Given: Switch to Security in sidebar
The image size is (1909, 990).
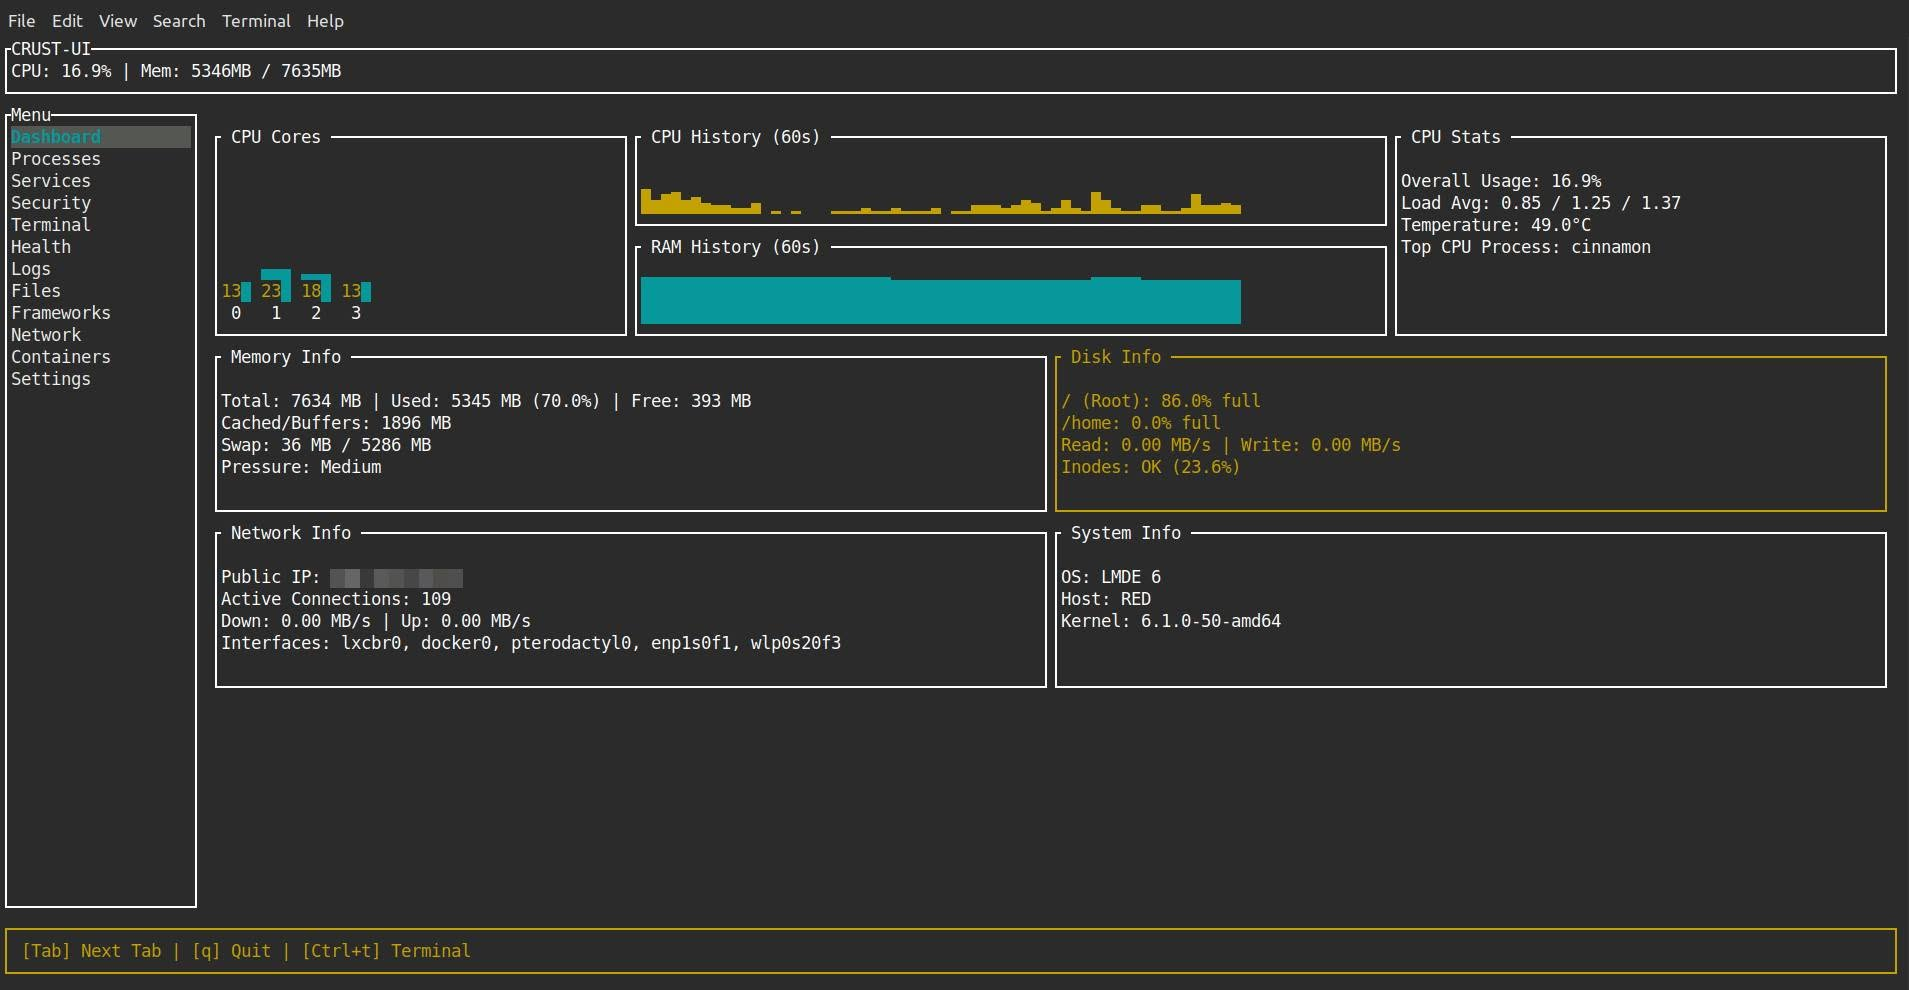Looking at the screenshot, I should tap(51, 203).
